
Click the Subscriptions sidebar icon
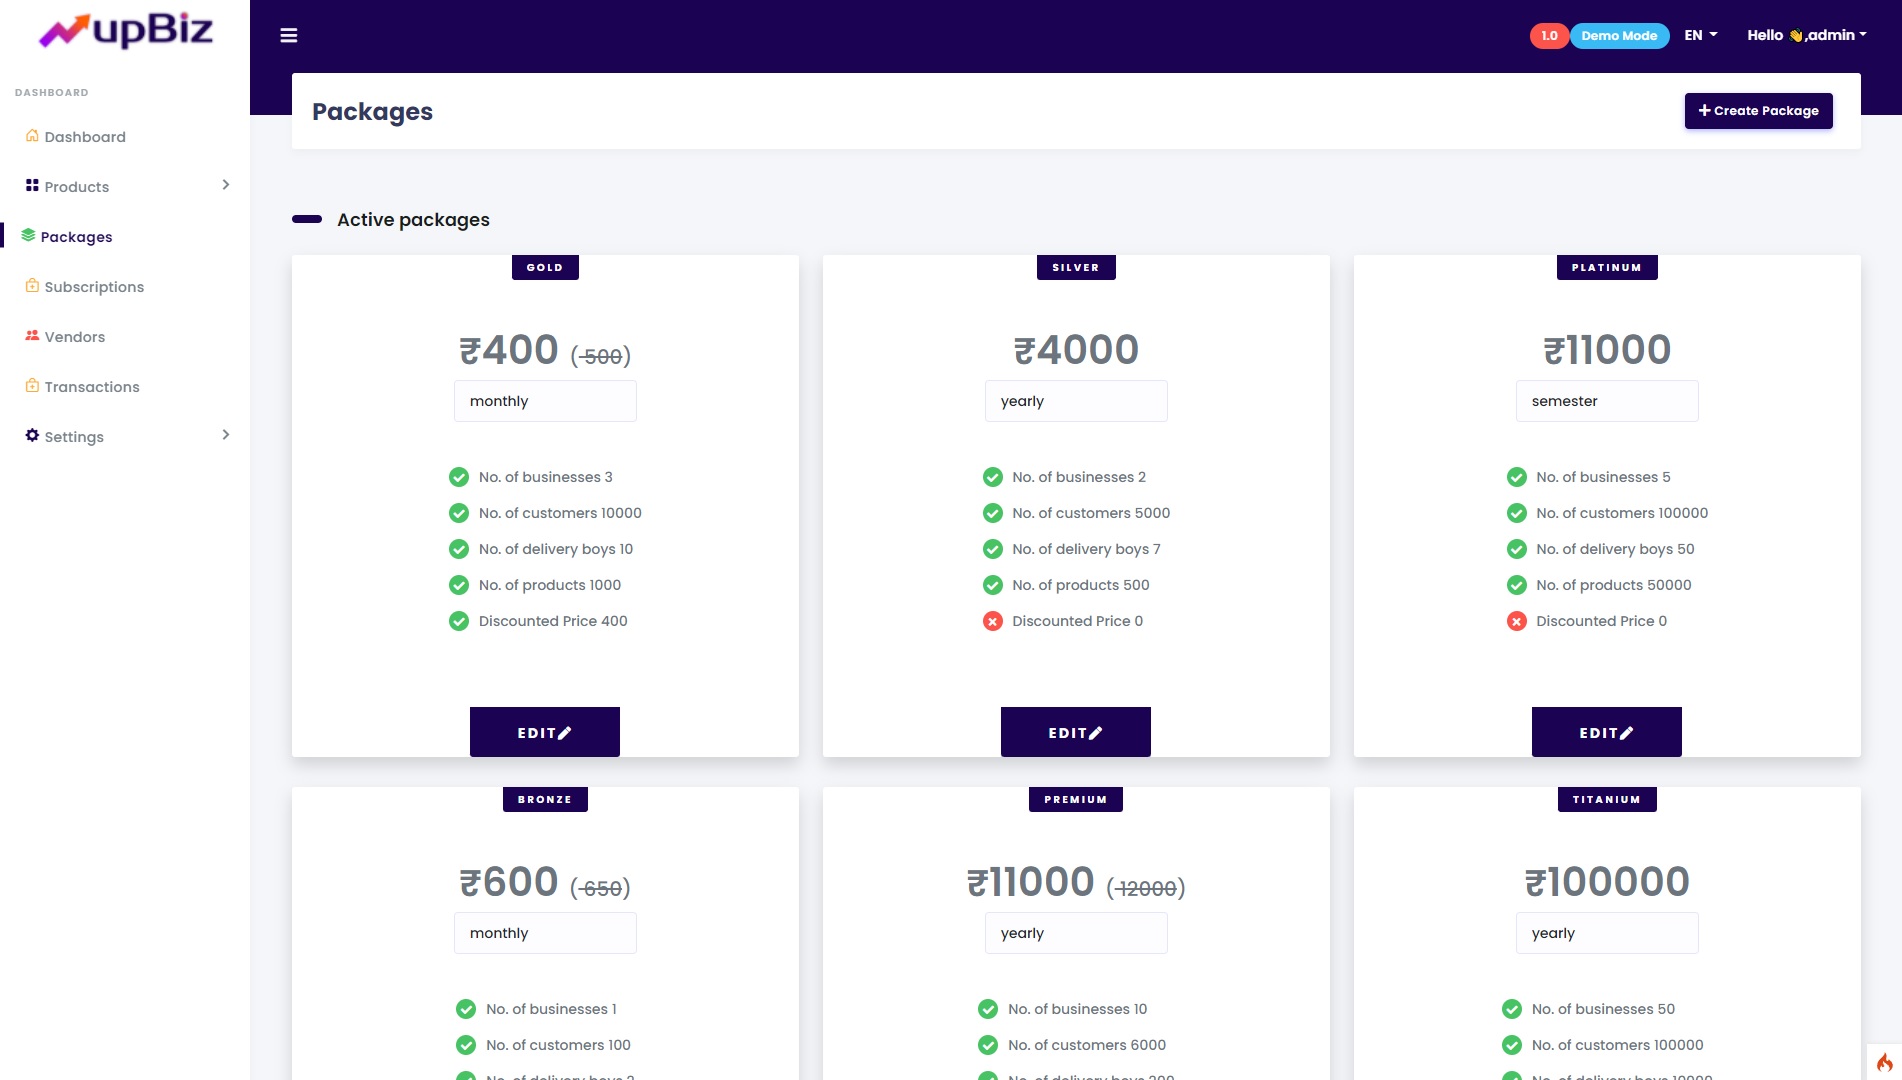point(32,286)
